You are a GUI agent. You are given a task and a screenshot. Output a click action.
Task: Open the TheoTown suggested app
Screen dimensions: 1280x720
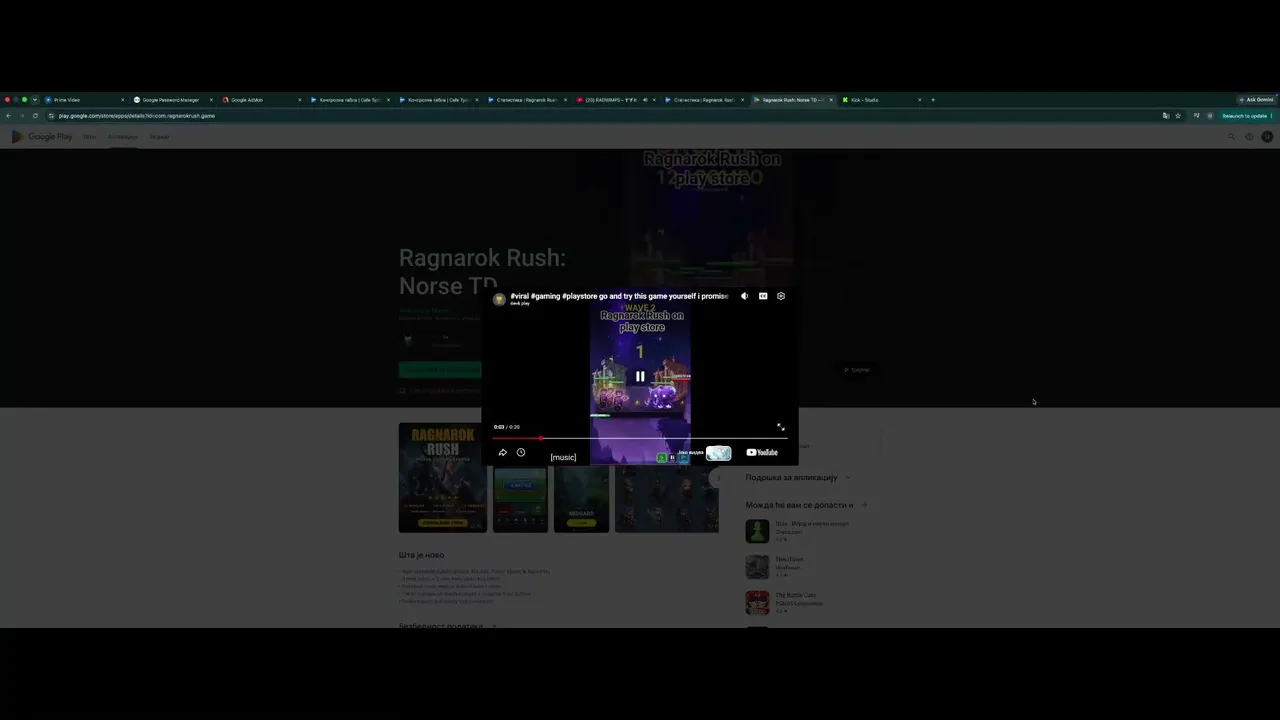coord(757,567)
